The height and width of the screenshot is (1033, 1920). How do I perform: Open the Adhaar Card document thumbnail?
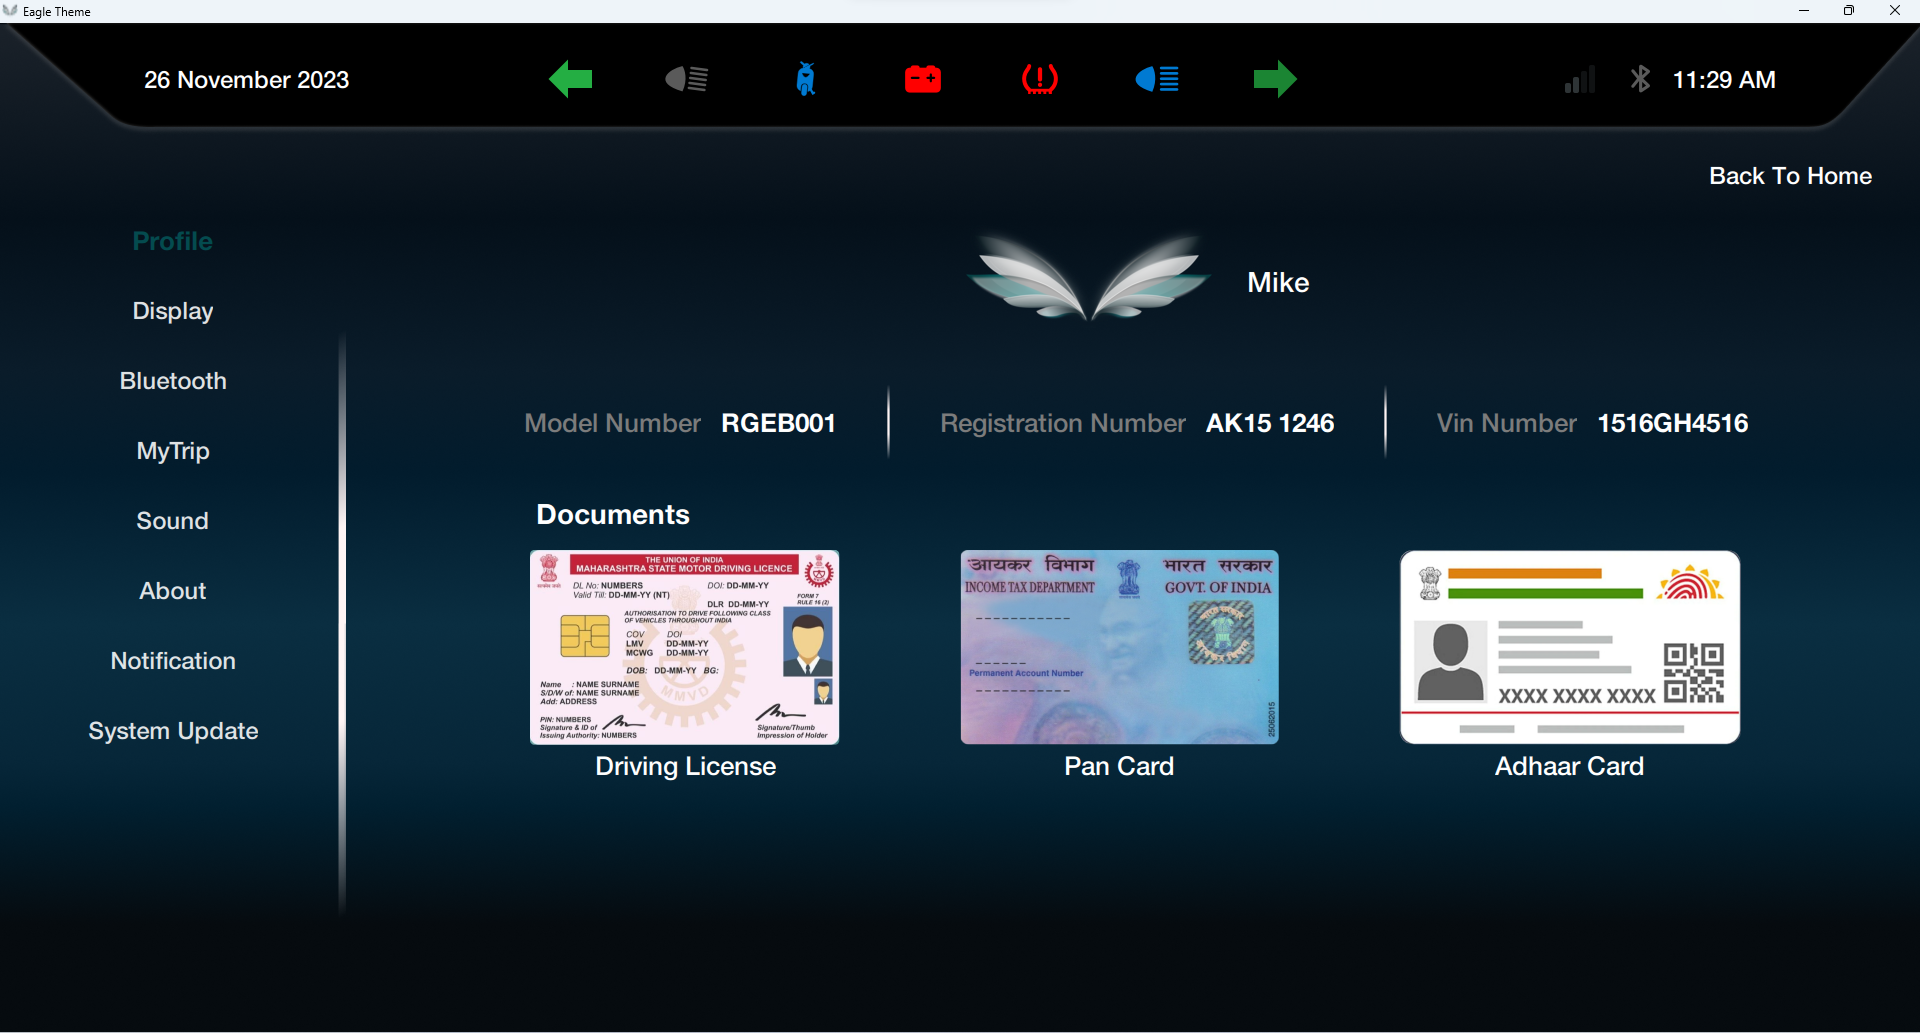[x=1570, y=647]
